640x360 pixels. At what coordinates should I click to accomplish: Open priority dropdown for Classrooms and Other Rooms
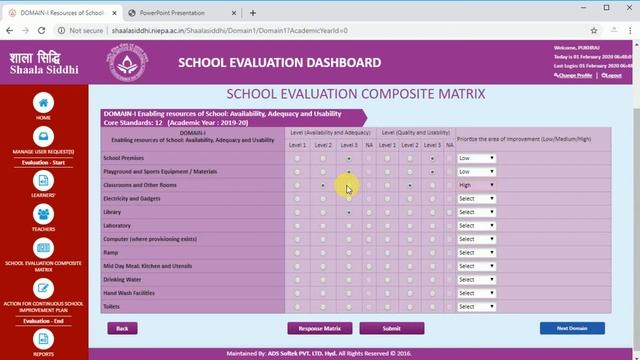coord(476,185)
